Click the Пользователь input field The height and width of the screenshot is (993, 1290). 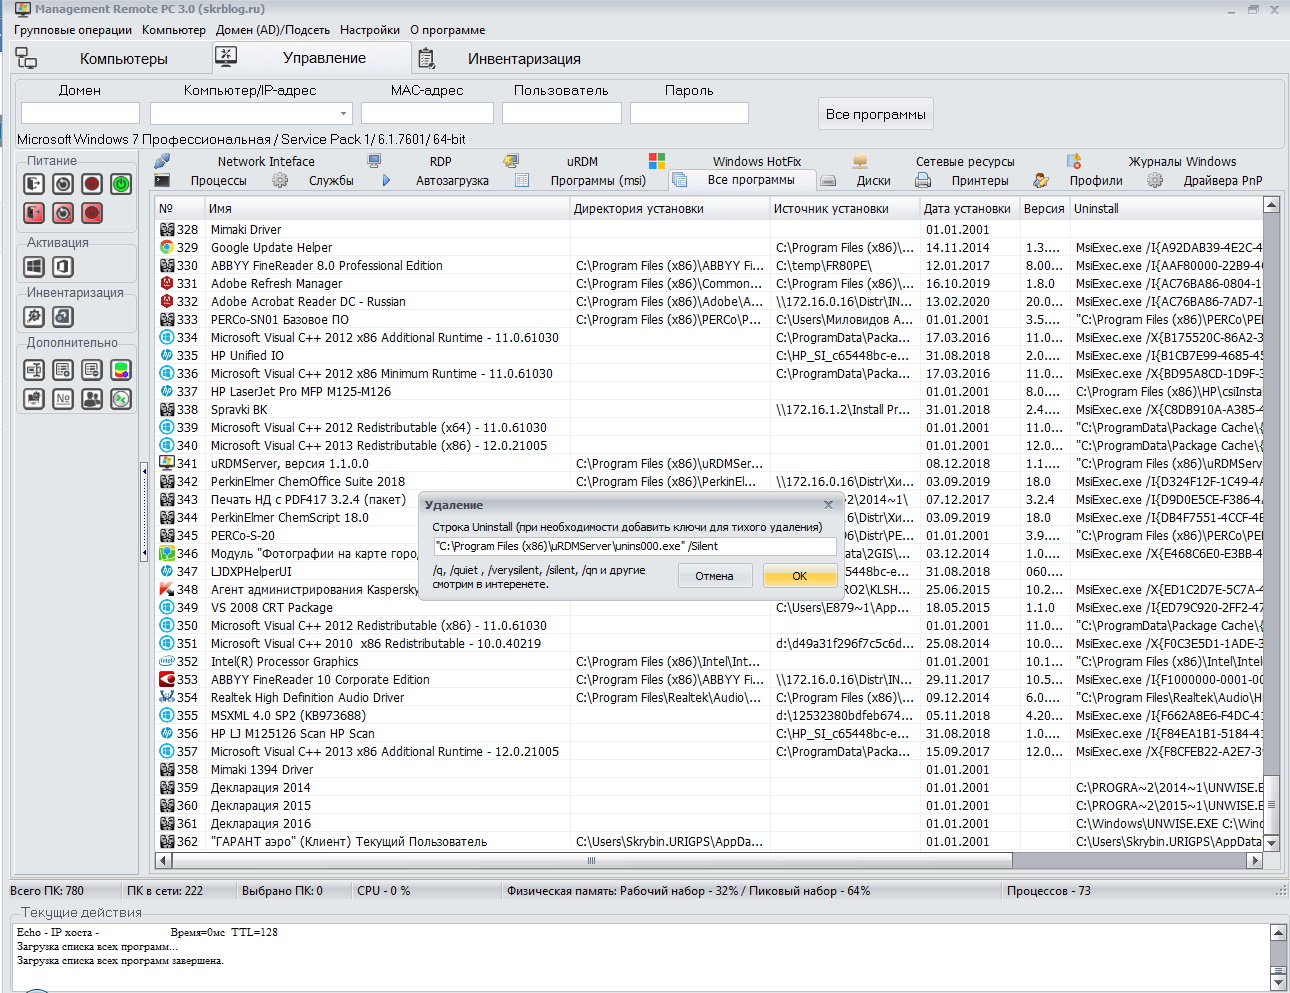pyautogui.click(x=561, y=113)
